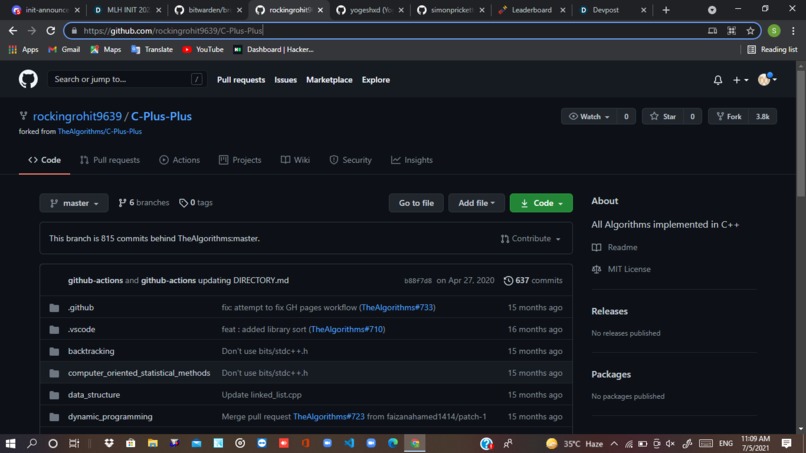The height and width of the screenshot is (453, 806).
Task: Open the Apps bookmark
Action: pyautogui.click(x=24, y=49)
